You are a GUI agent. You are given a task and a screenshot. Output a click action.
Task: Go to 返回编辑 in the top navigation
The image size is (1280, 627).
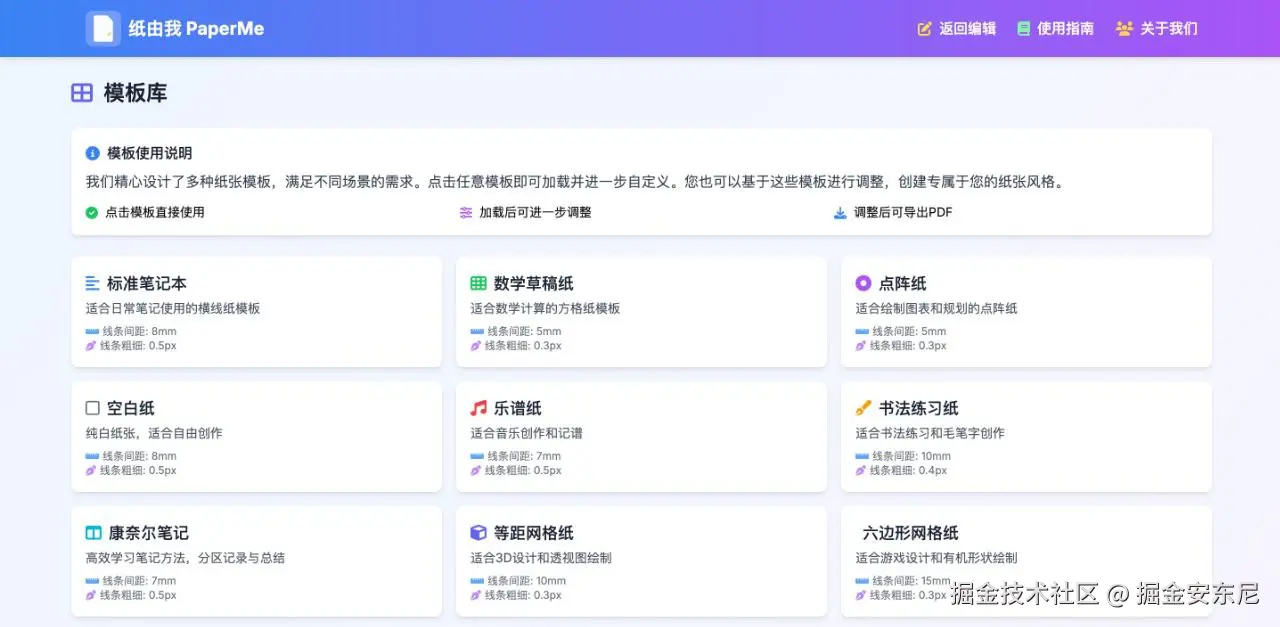click(957, 28)
